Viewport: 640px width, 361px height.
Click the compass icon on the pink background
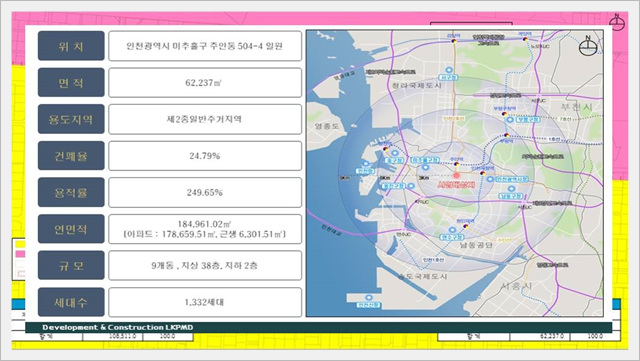pyautogui.click(x=616, y=22)
